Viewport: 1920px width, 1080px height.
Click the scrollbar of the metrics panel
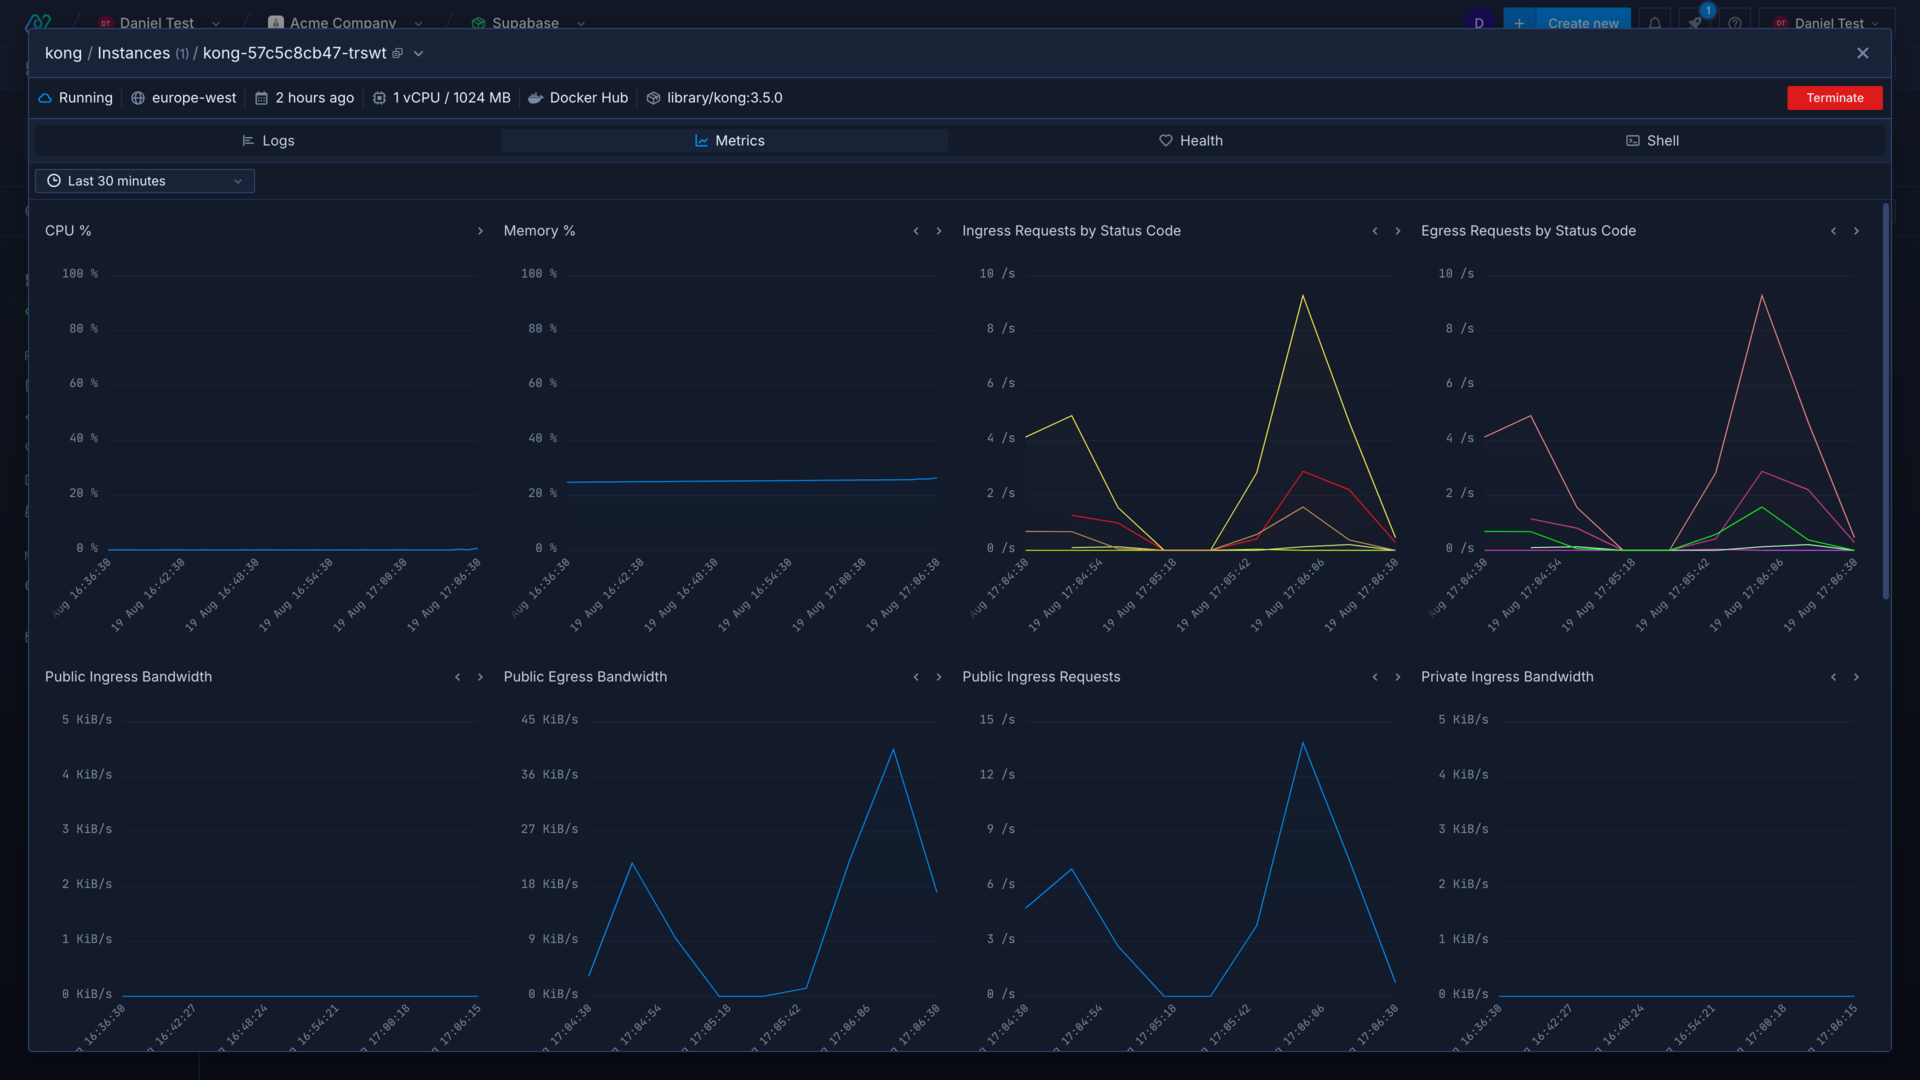tap(1886, 400)
